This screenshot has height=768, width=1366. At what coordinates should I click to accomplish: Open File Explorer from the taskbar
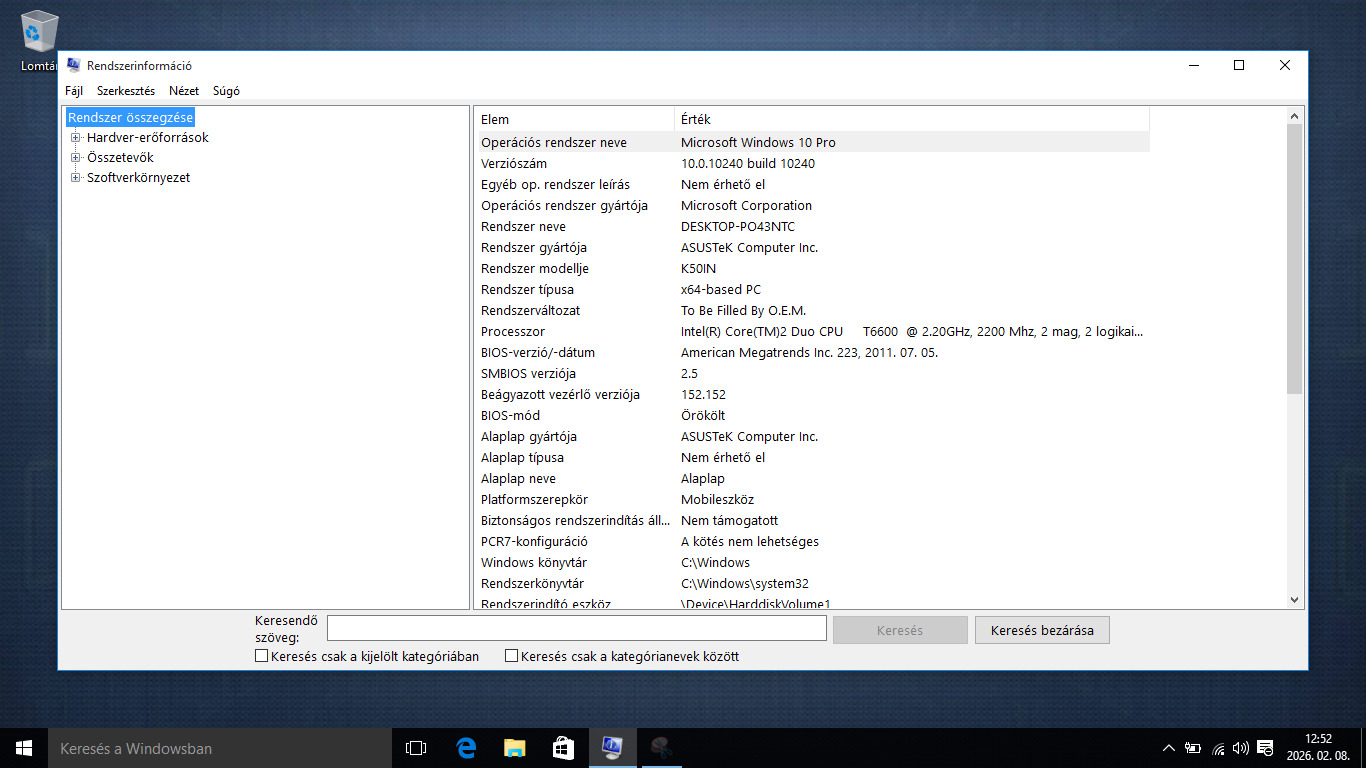tap(514, 748)
